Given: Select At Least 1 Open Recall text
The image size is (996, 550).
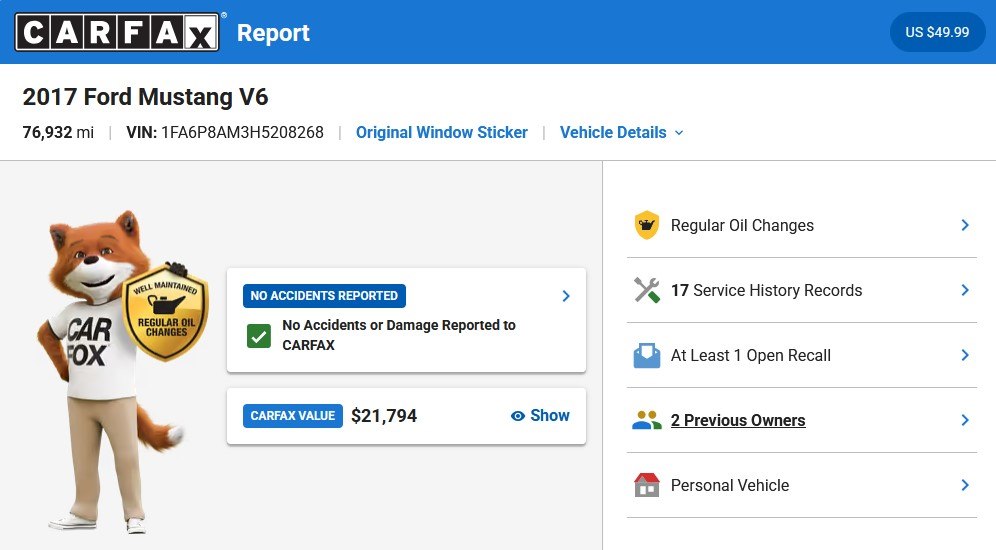Looking at the screenshot, I should pyautogui.click(x=751, y=356).
